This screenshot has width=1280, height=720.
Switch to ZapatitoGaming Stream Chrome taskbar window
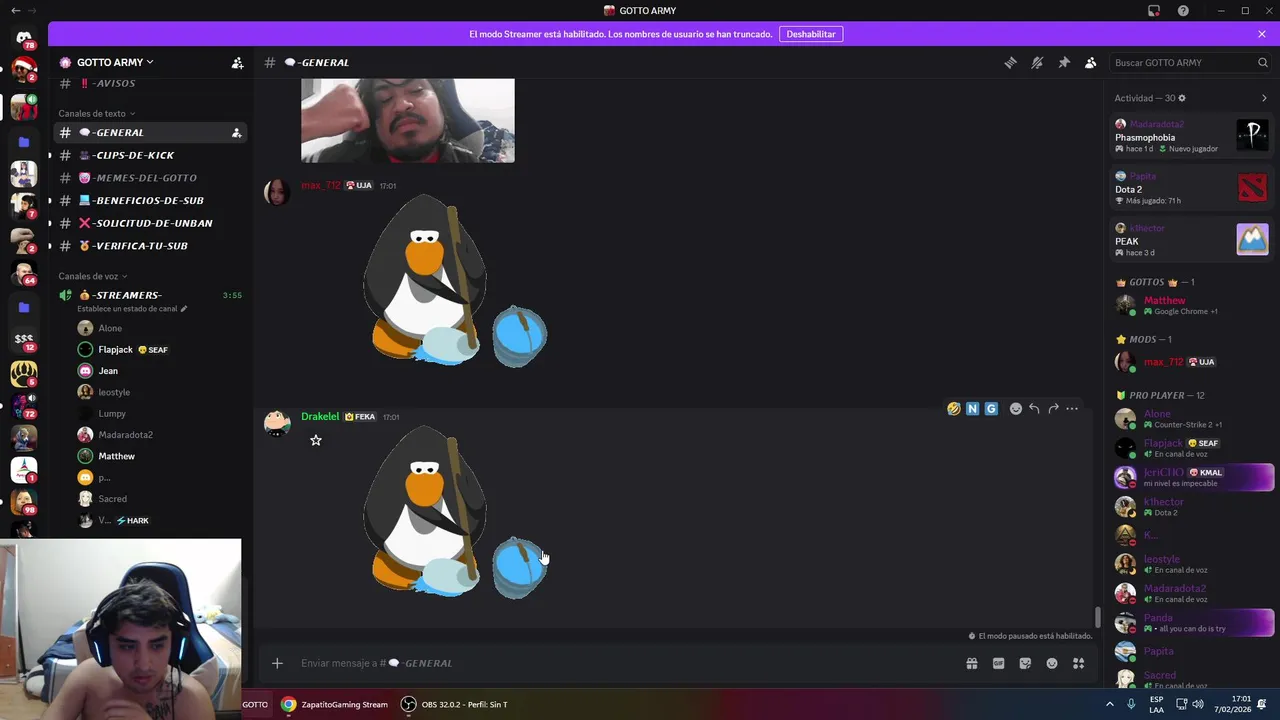[x=335, y=704]
